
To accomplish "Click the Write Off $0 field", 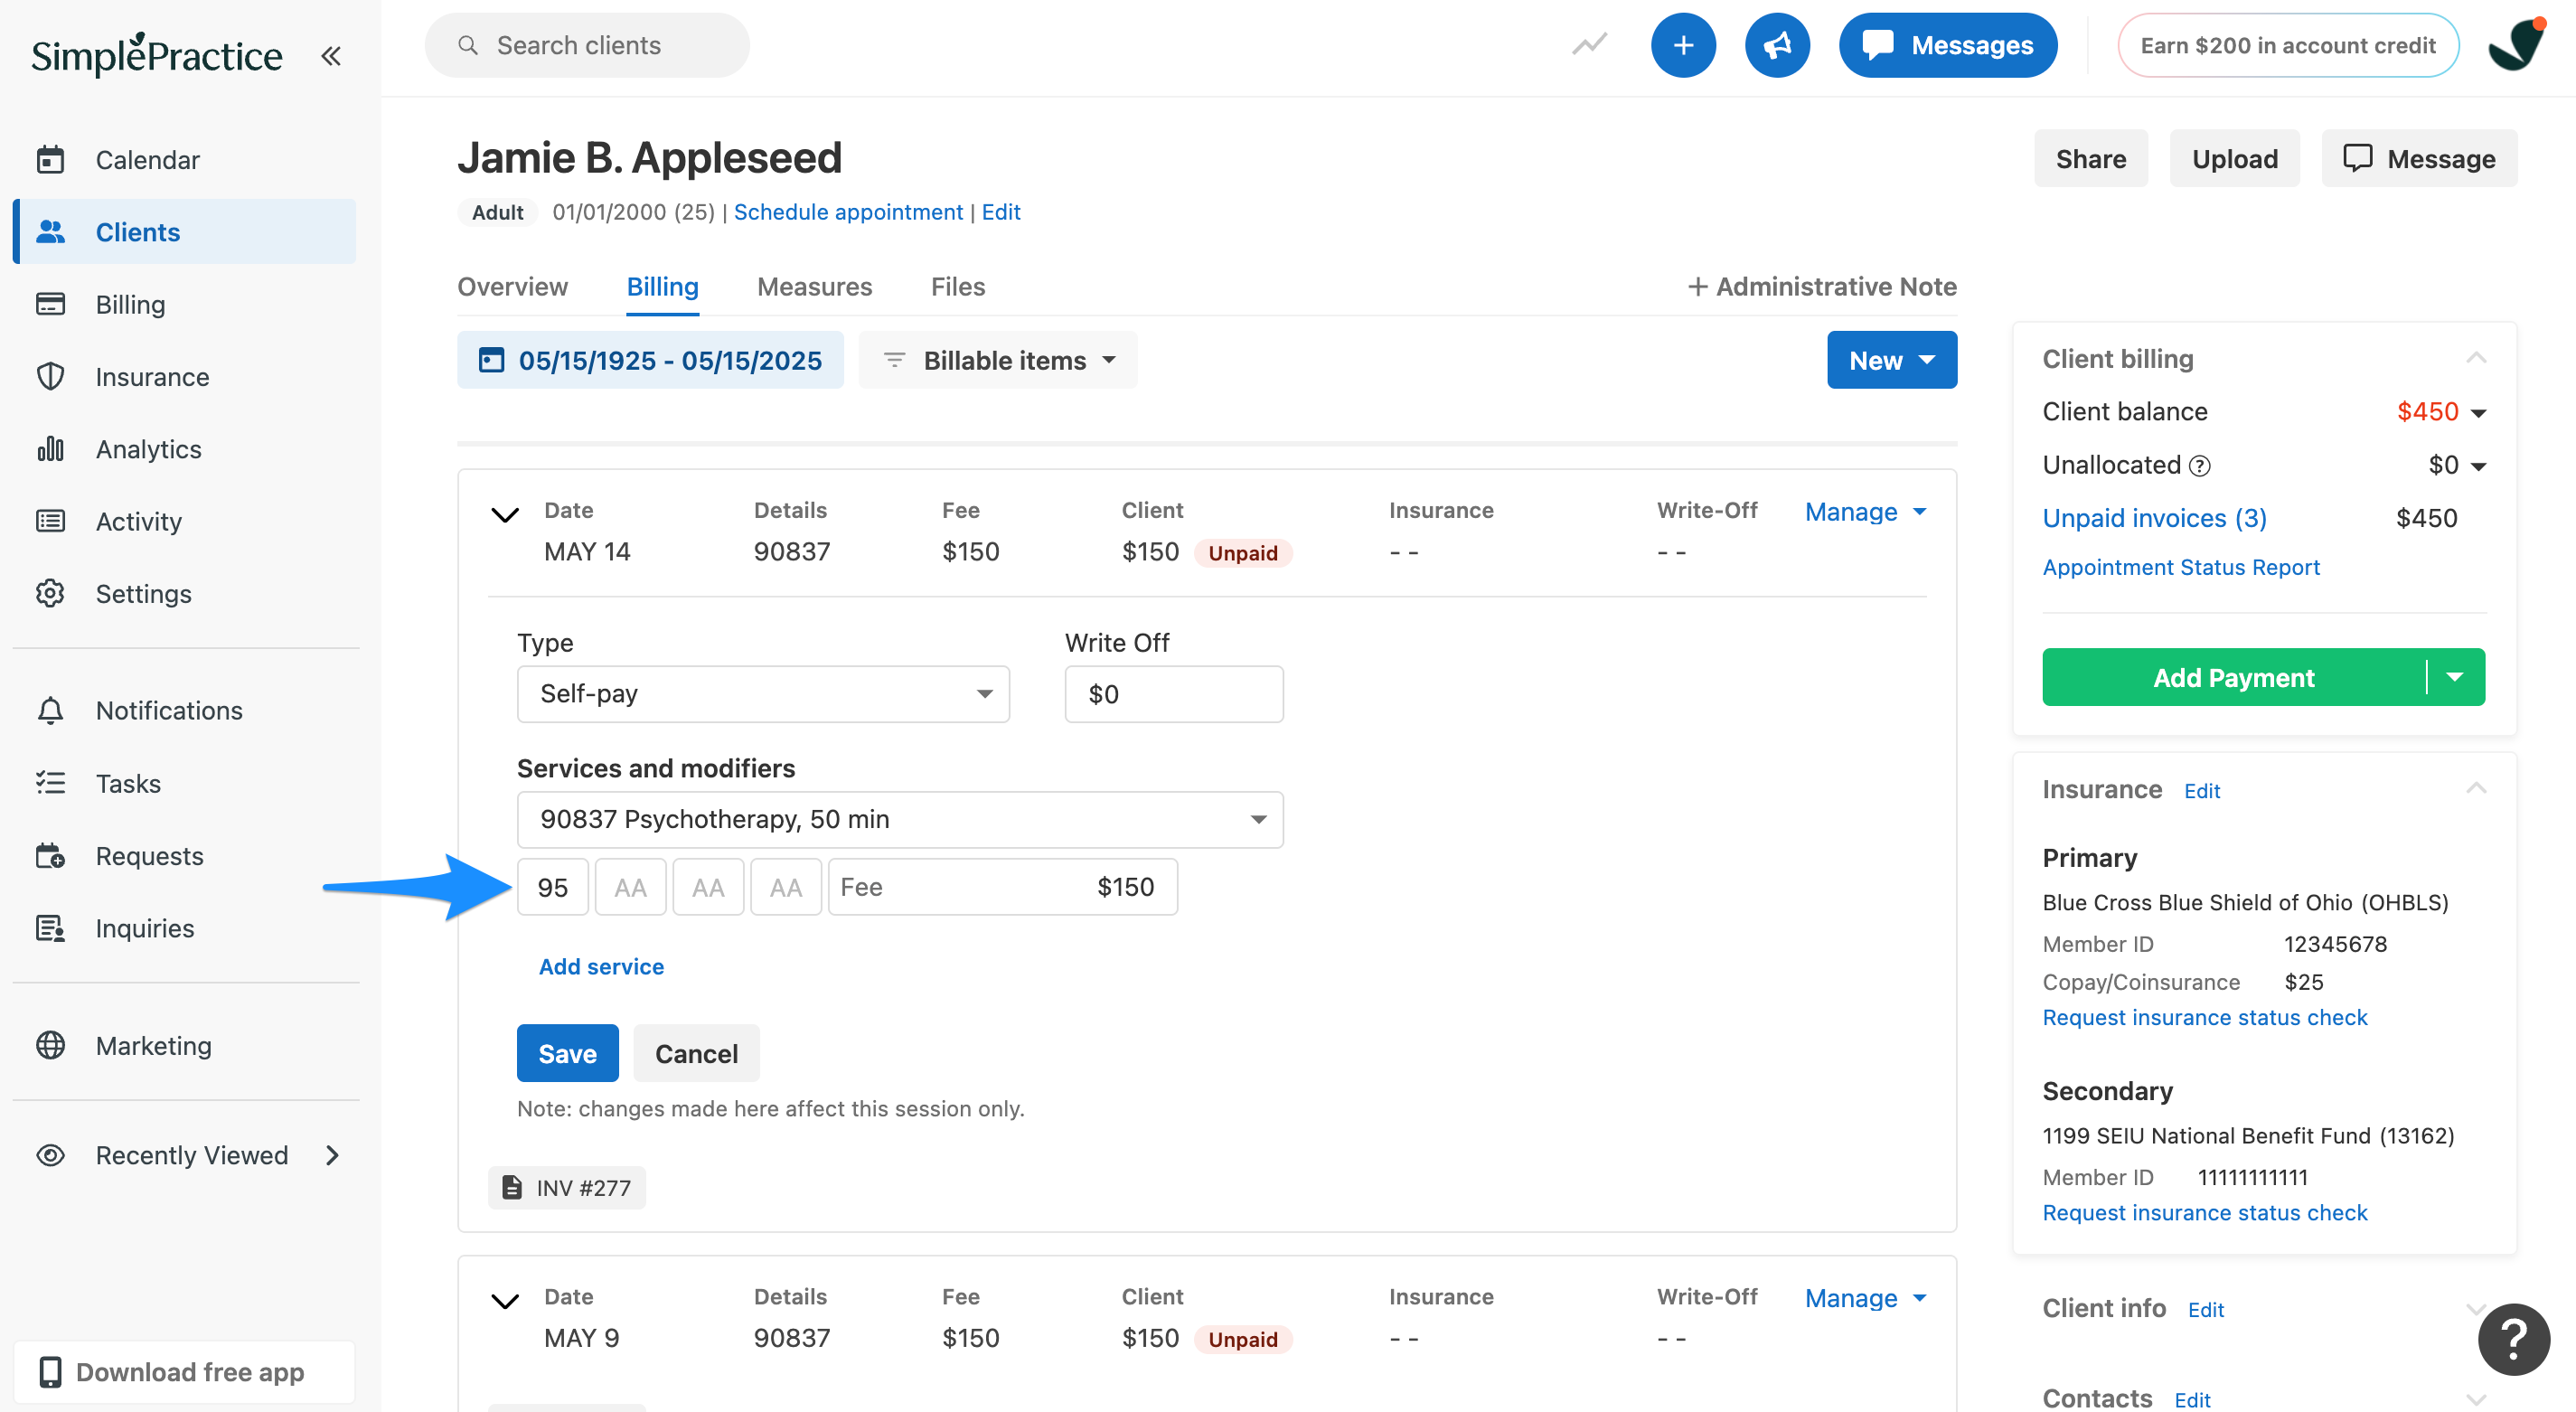I will click(1174, 694).
